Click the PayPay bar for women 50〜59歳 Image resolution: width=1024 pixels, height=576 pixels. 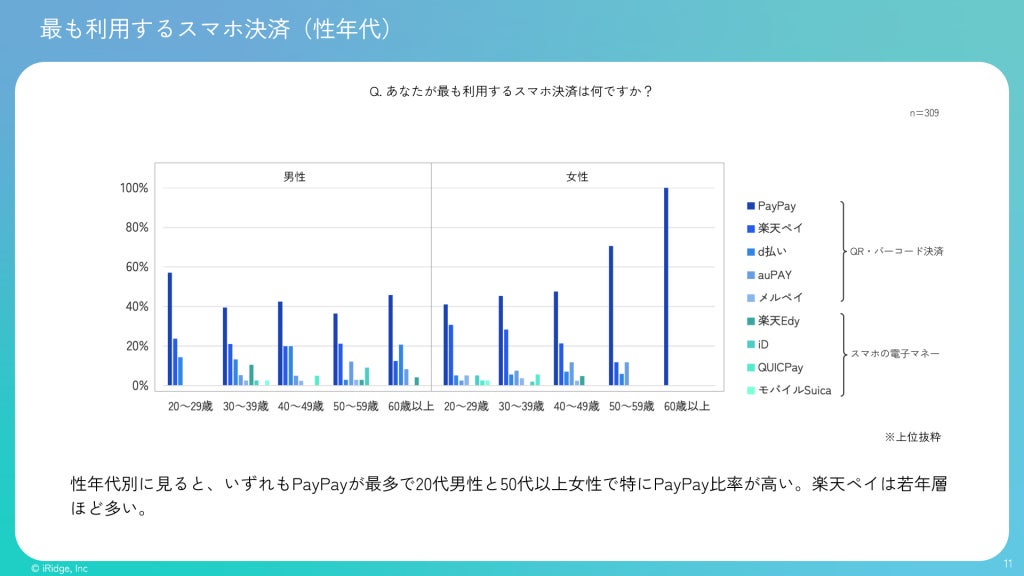611,315
